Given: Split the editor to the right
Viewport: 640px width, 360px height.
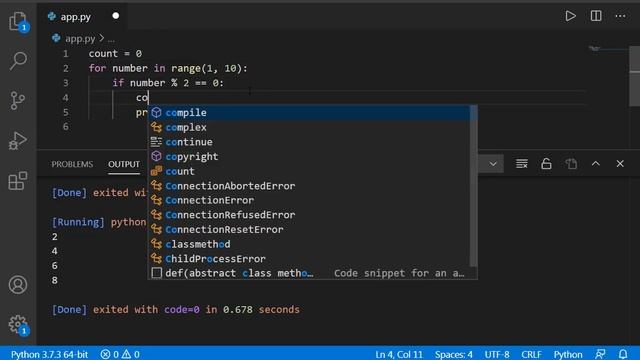Looking at the screenshot, I should click(596, 16).
